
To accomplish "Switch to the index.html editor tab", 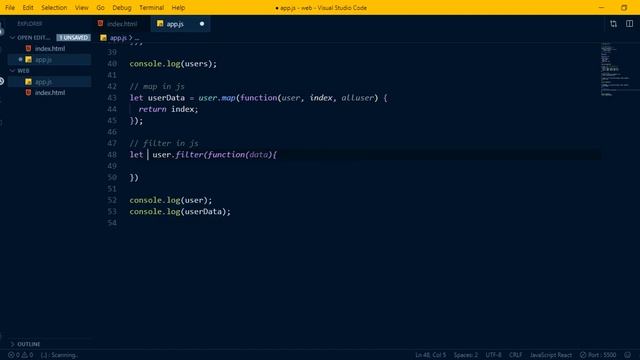I will pyautogui.click(x=122, y=24).
